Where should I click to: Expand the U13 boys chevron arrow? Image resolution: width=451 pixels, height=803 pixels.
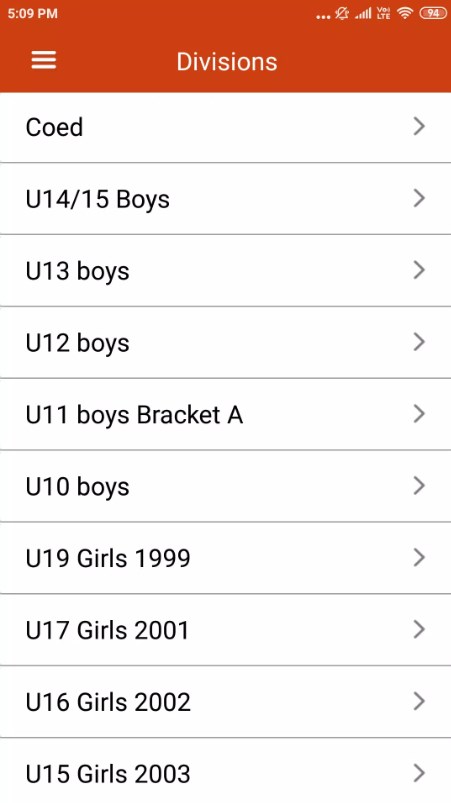click(x=419, y=269)
